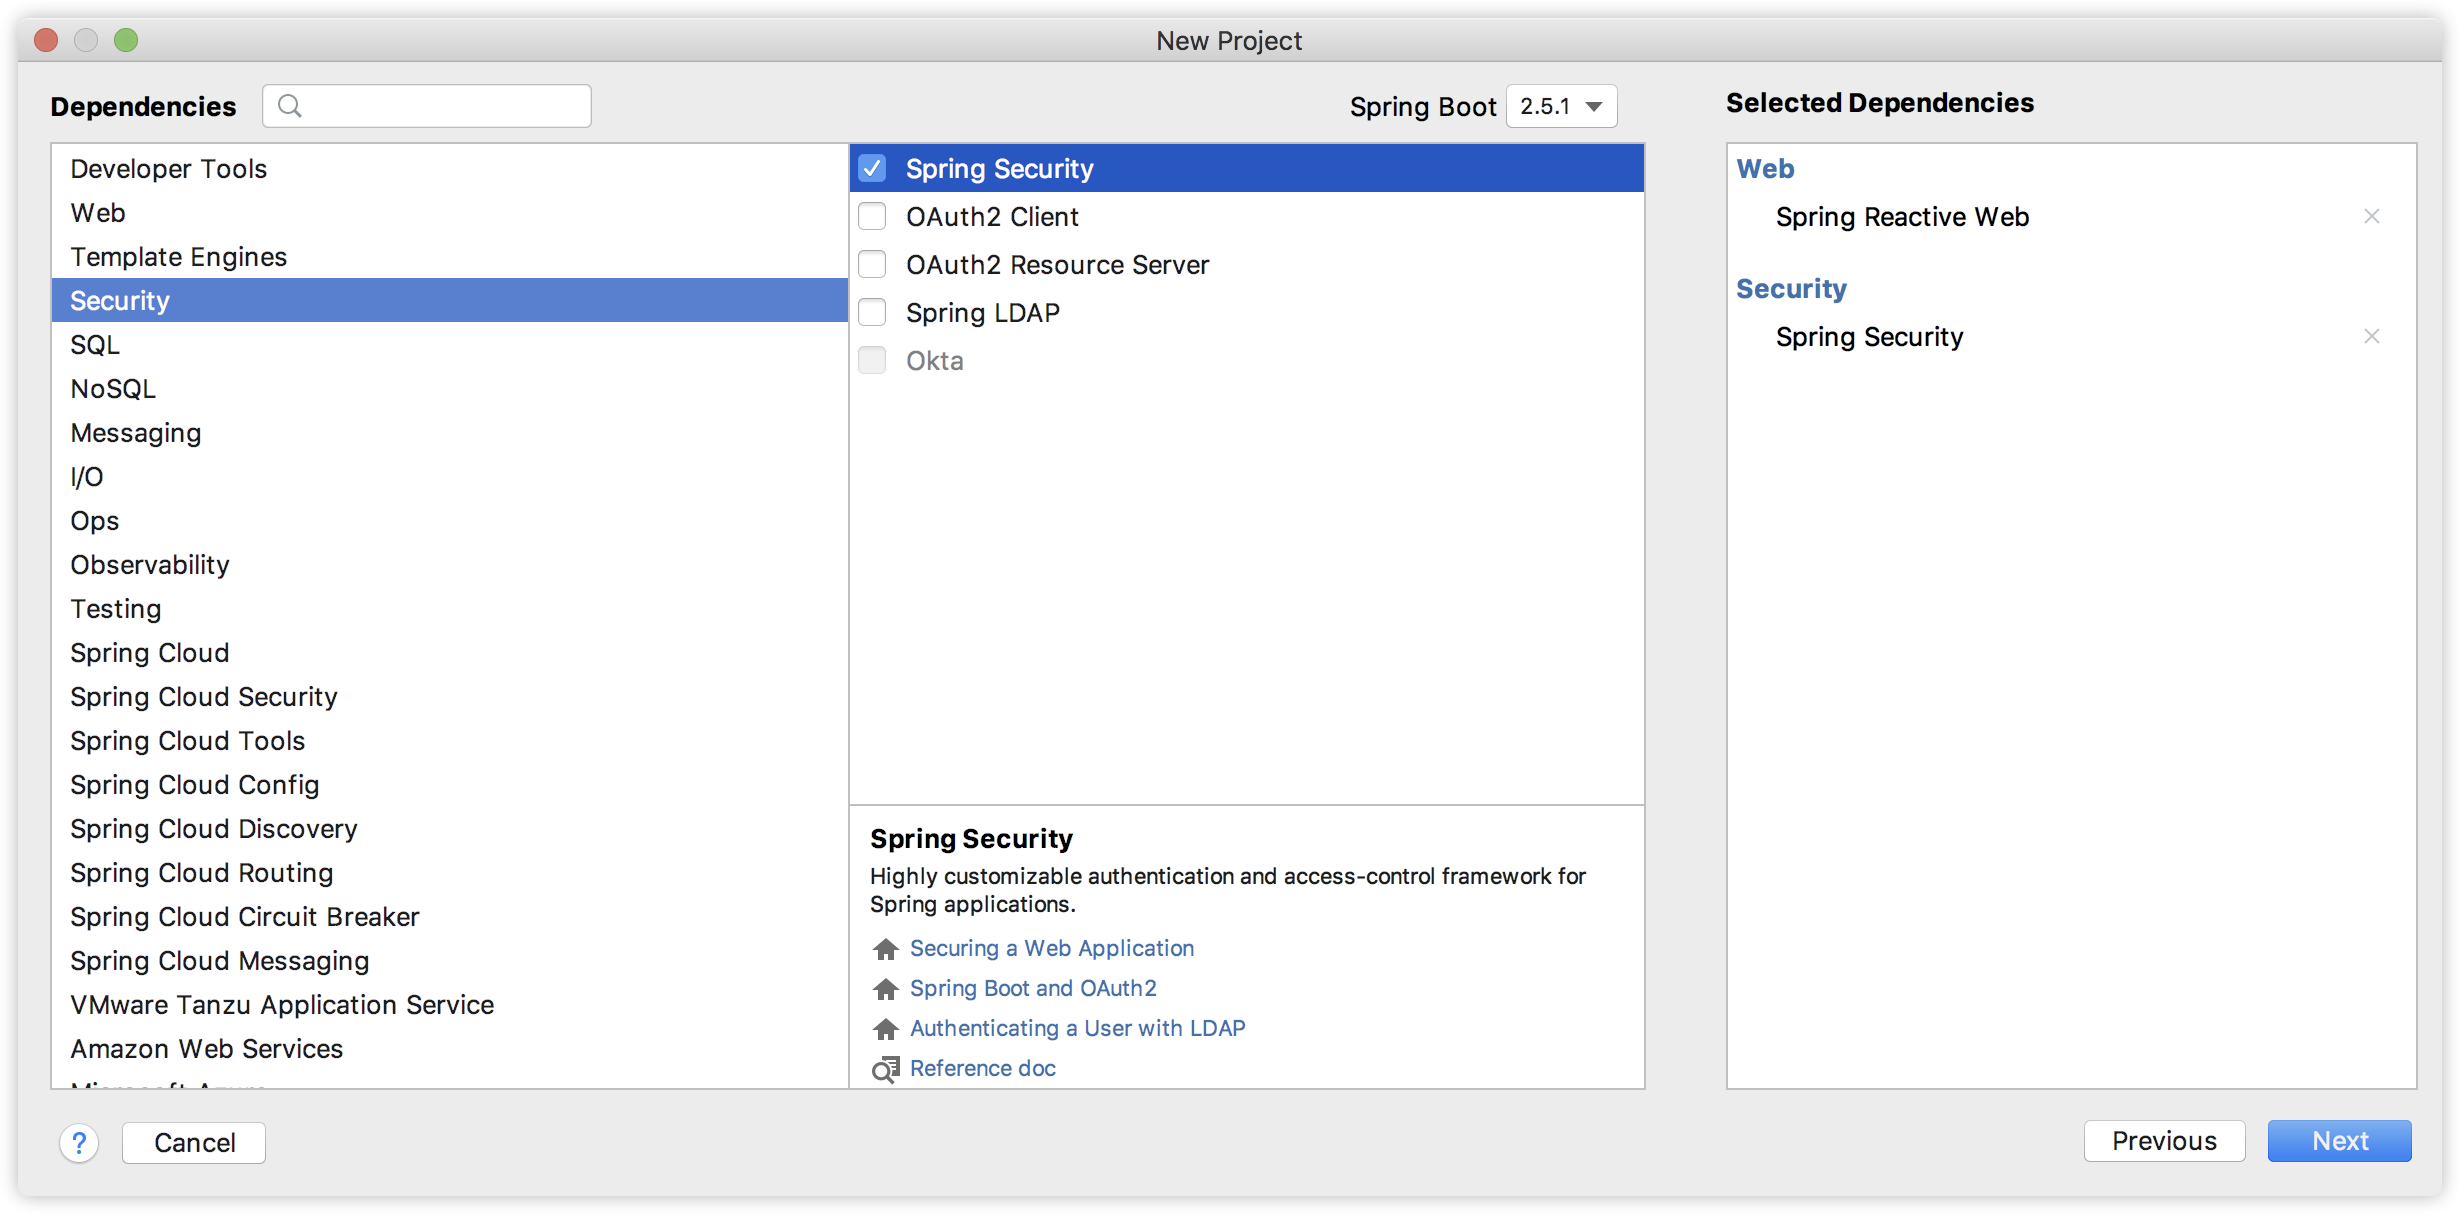Click the help question mark icon
2460x1214 pixels.
tap(79, 1142)
